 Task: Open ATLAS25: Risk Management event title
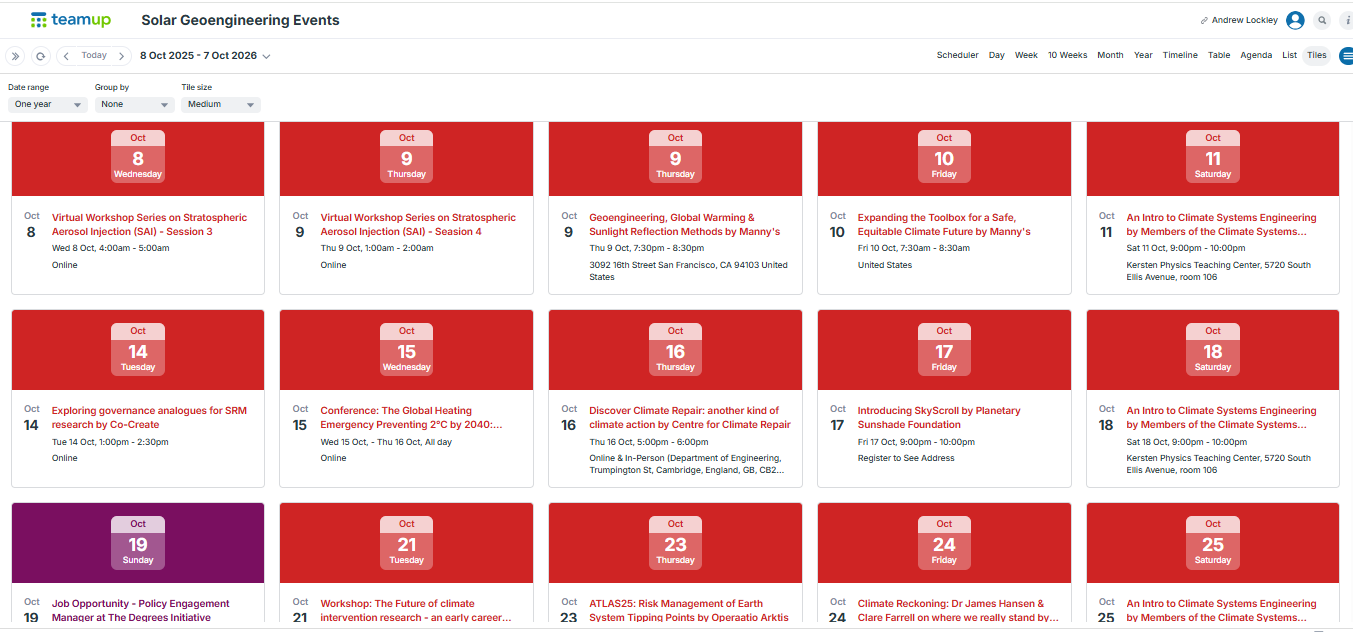click(x=689, y=611)
